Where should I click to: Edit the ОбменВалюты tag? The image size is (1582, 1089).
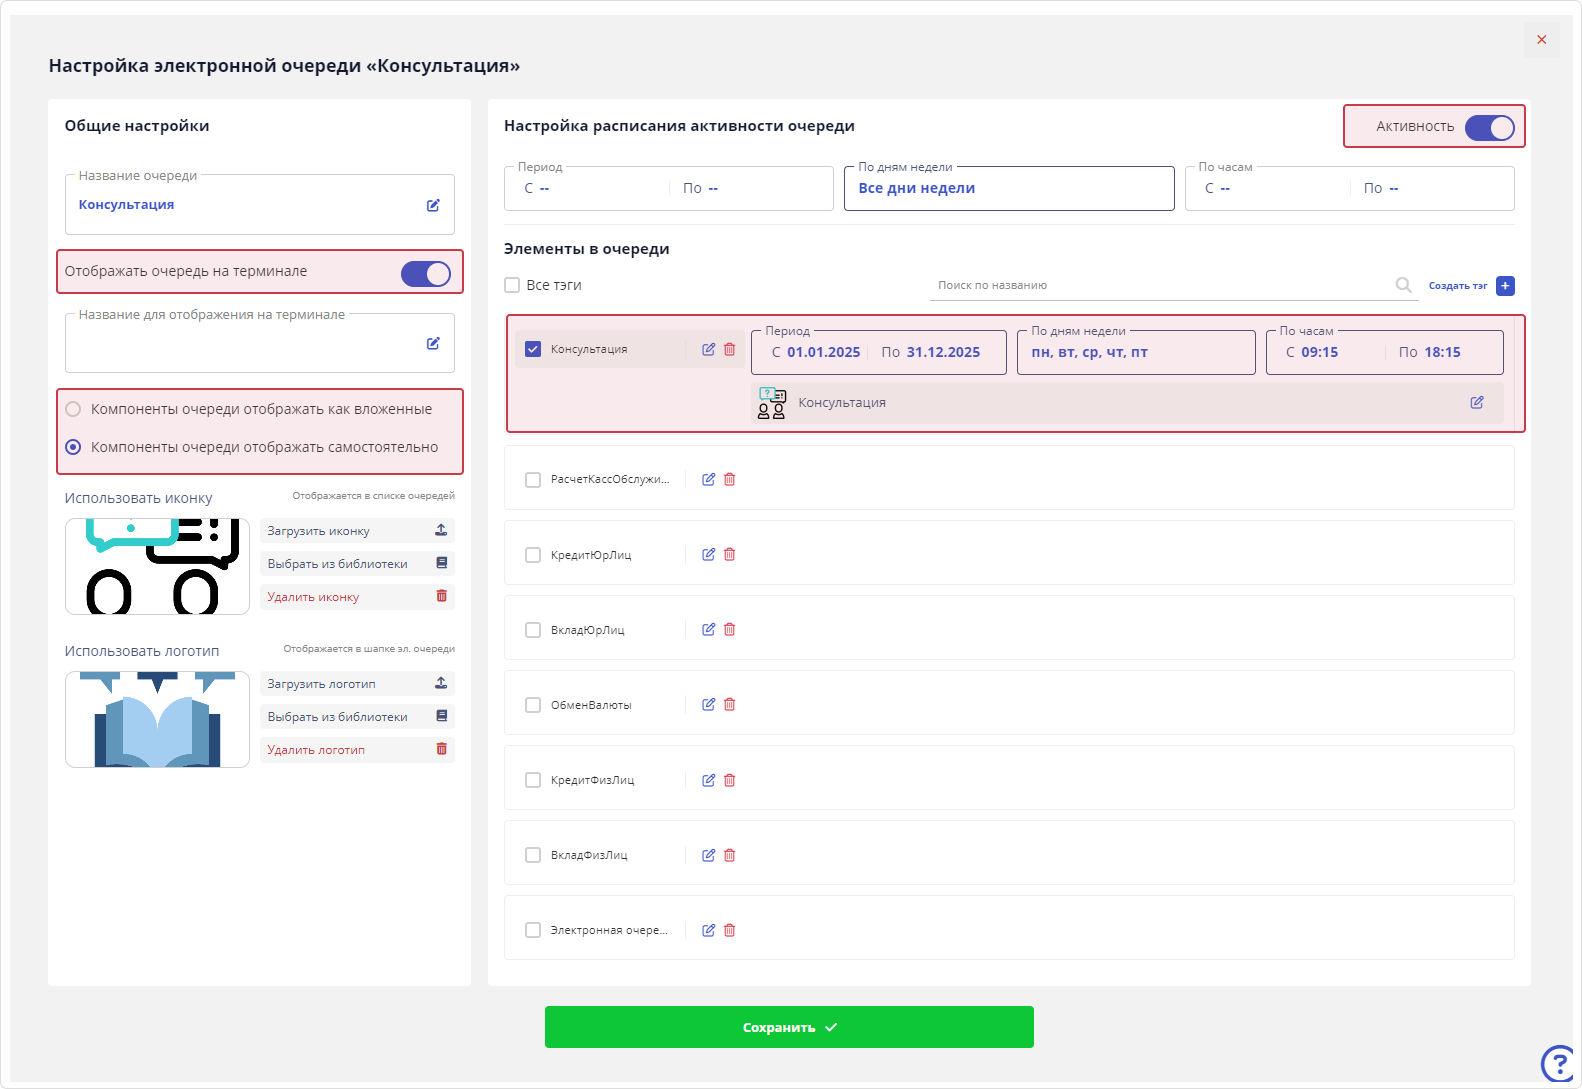pos(708,704)
